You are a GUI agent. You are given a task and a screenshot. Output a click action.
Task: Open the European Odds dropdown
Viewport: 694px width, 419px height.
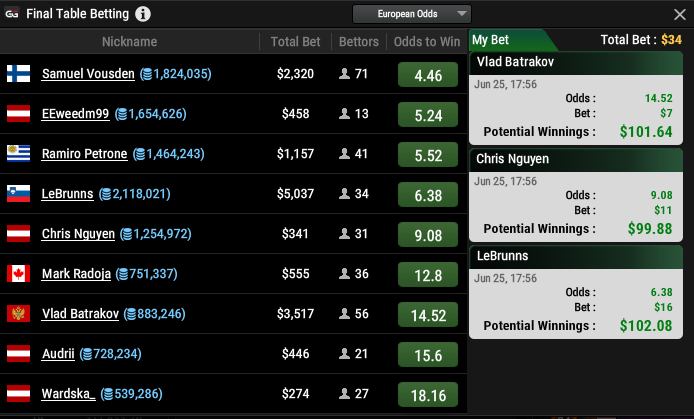coord(411,14)
